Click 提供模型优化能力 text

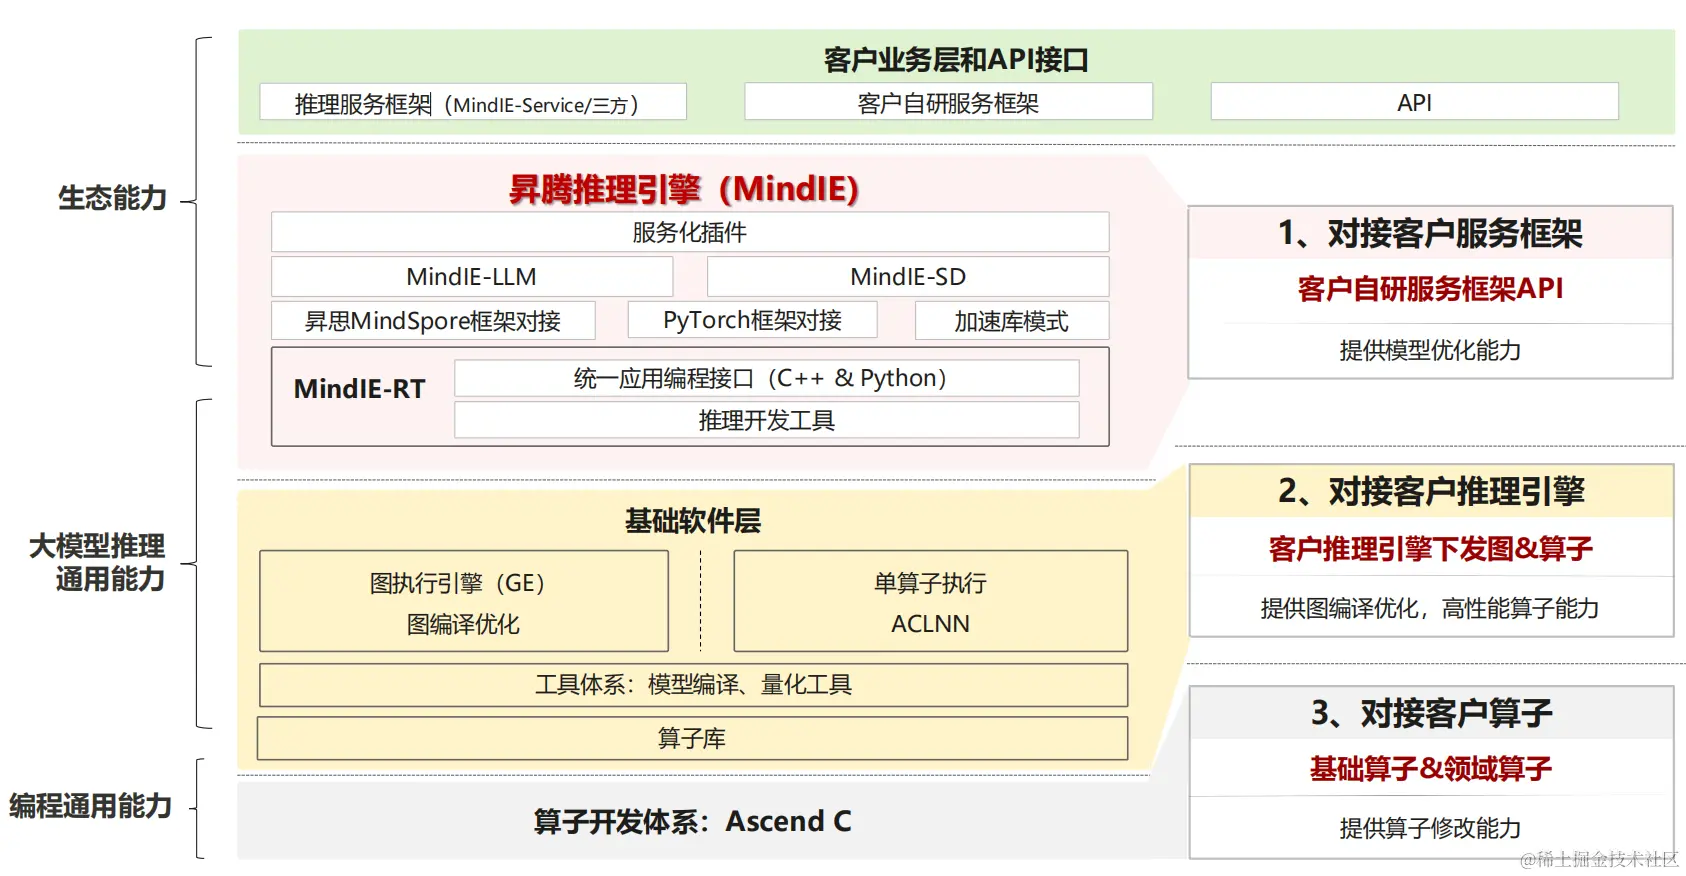[x=1430, y=350]
